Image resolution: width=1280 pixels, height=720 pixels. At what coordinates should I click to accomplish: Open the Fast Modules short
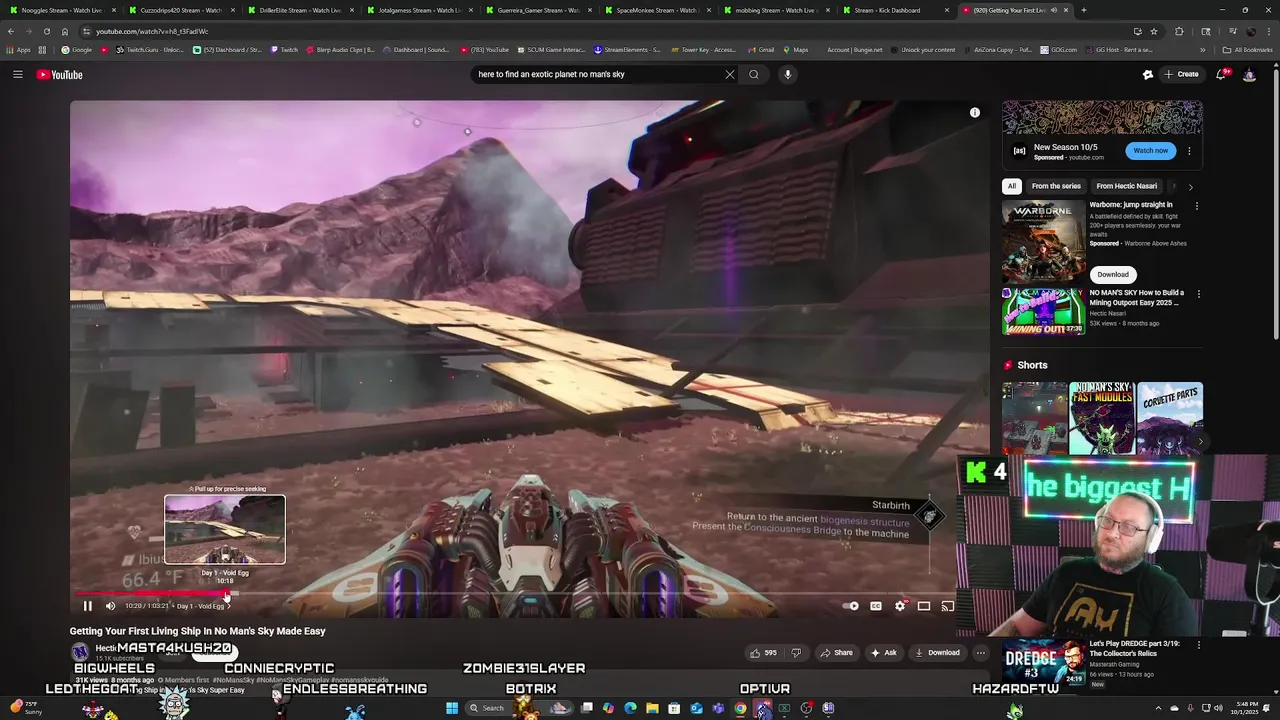coord(1102,418)
